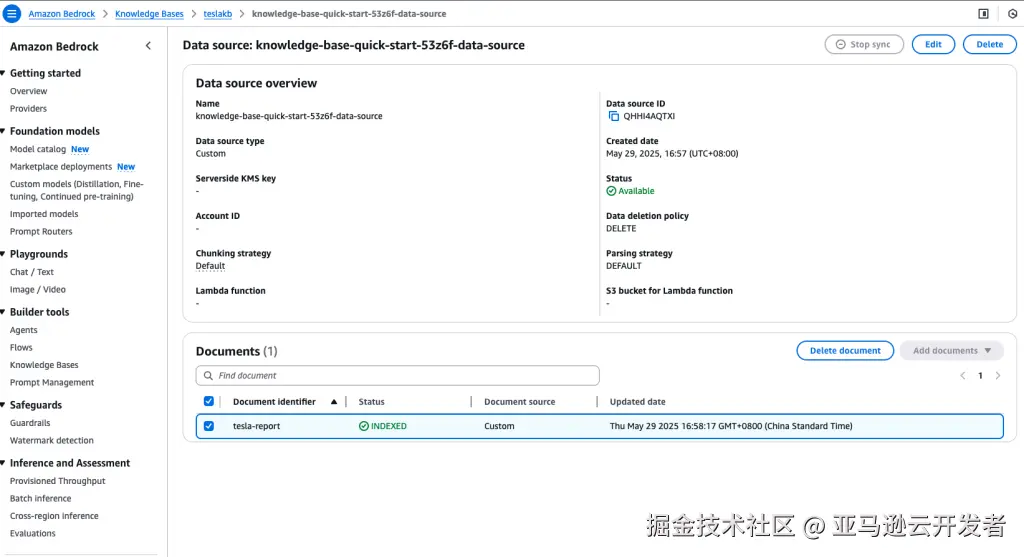Click page number 1 in pagination
This screenshot has height=557, width=1024.
click(980, 375)
